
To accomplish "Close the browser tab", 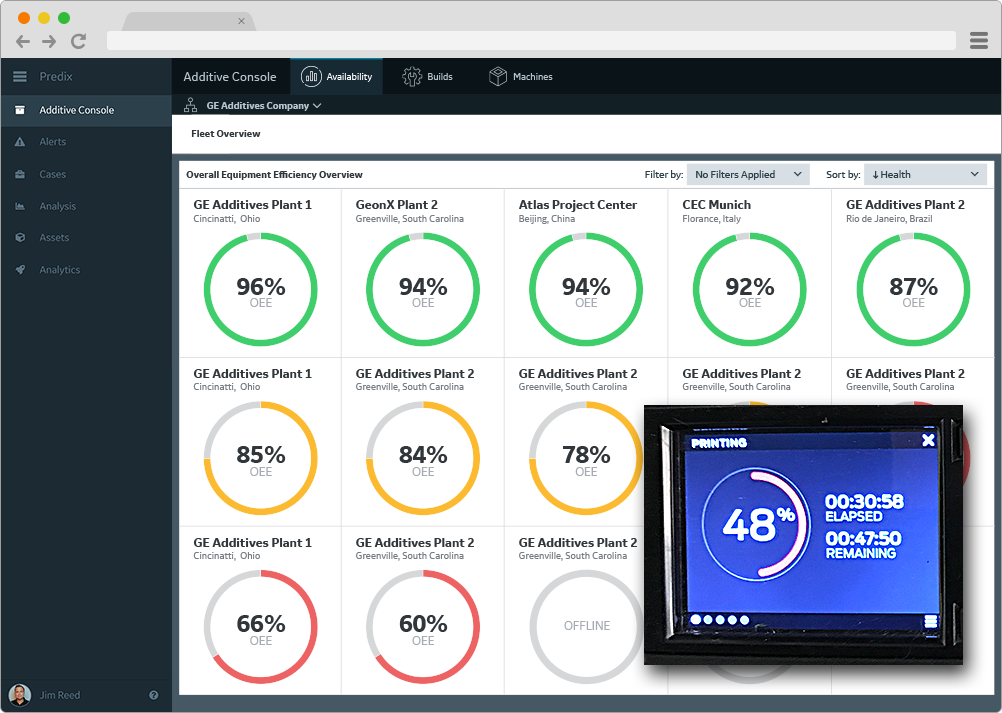I will pos(242,21).
